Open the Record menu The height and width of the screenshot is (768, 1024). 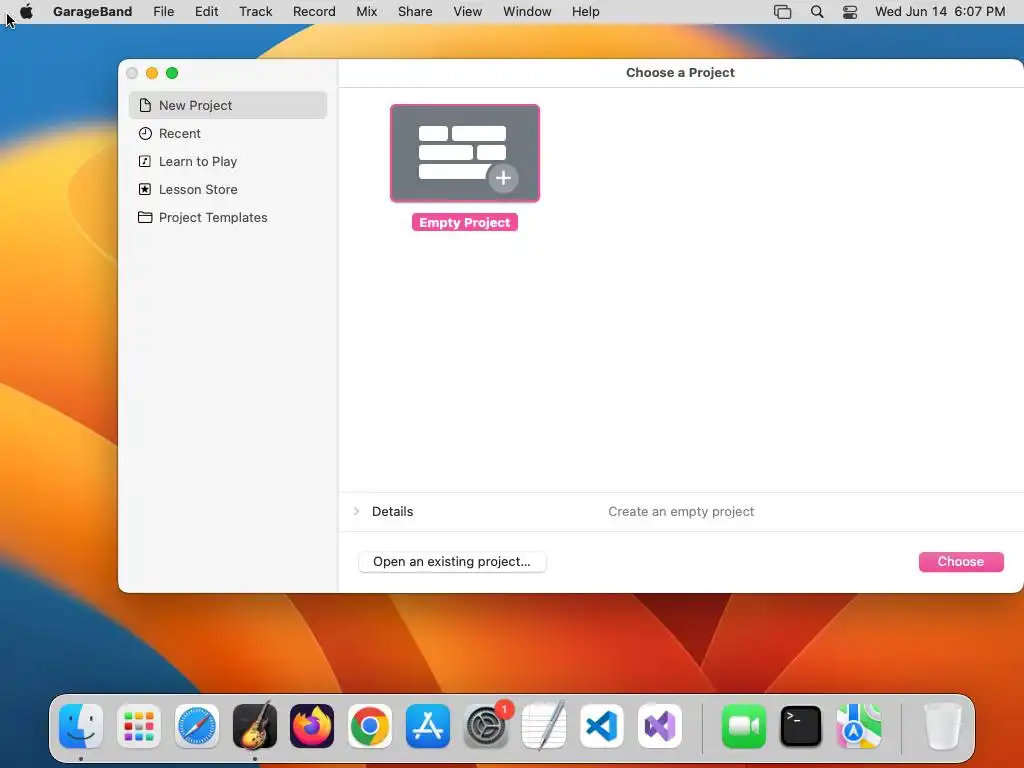pyautogui.click(x=314, y=12)
